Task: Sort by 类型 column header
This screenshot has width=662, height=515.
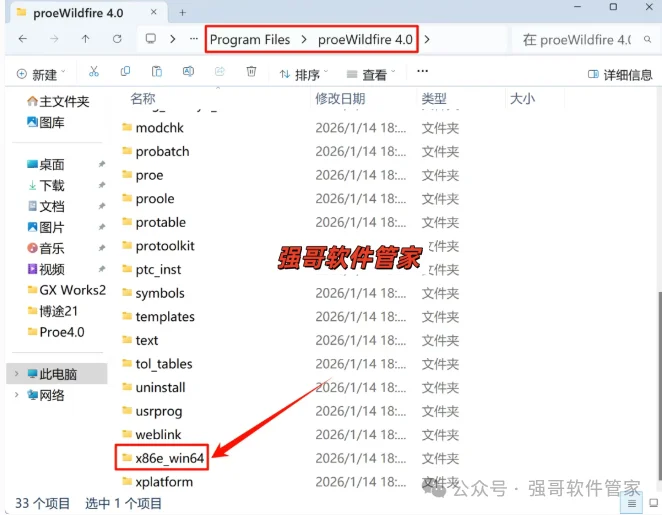Action: [434, 98]
